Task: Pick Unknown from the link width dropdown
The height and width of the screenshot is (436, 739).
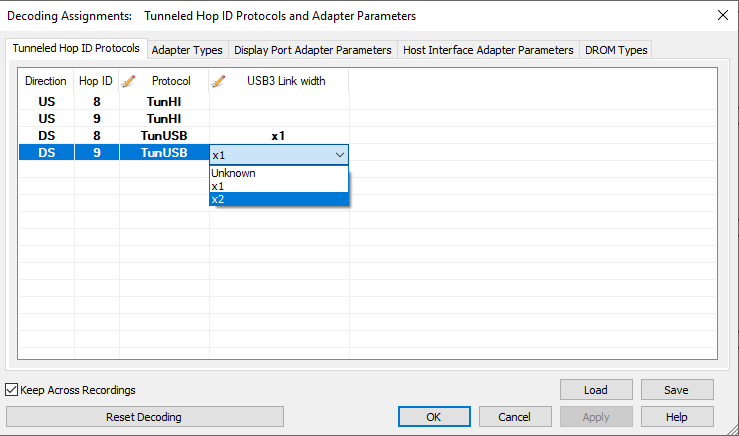Action: click(279, 173)
